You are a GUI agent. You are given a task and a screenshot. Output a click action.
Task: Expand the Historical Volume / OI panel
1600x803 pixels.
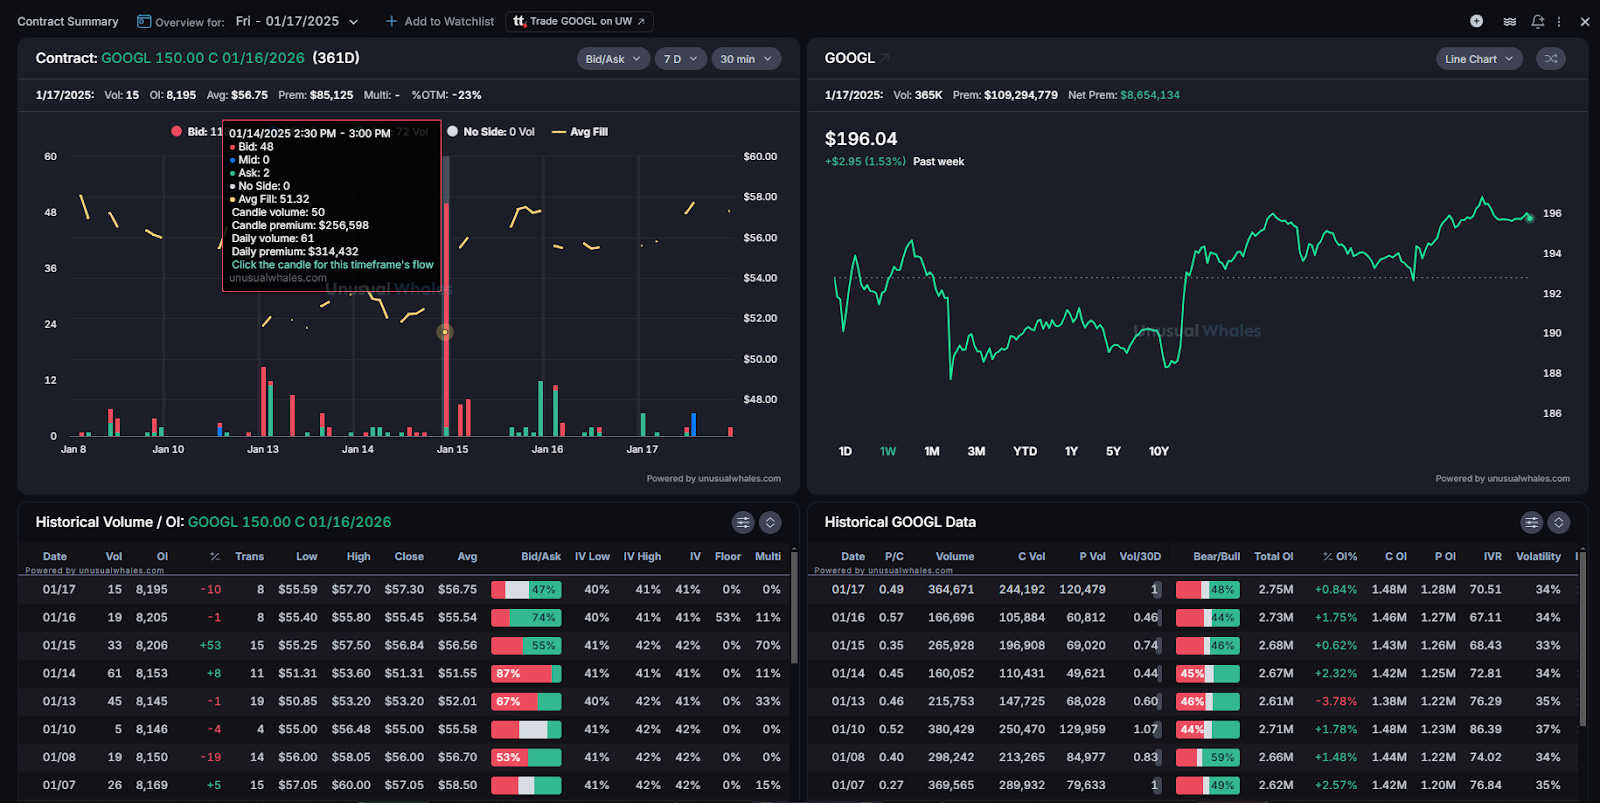click(770, 522)
